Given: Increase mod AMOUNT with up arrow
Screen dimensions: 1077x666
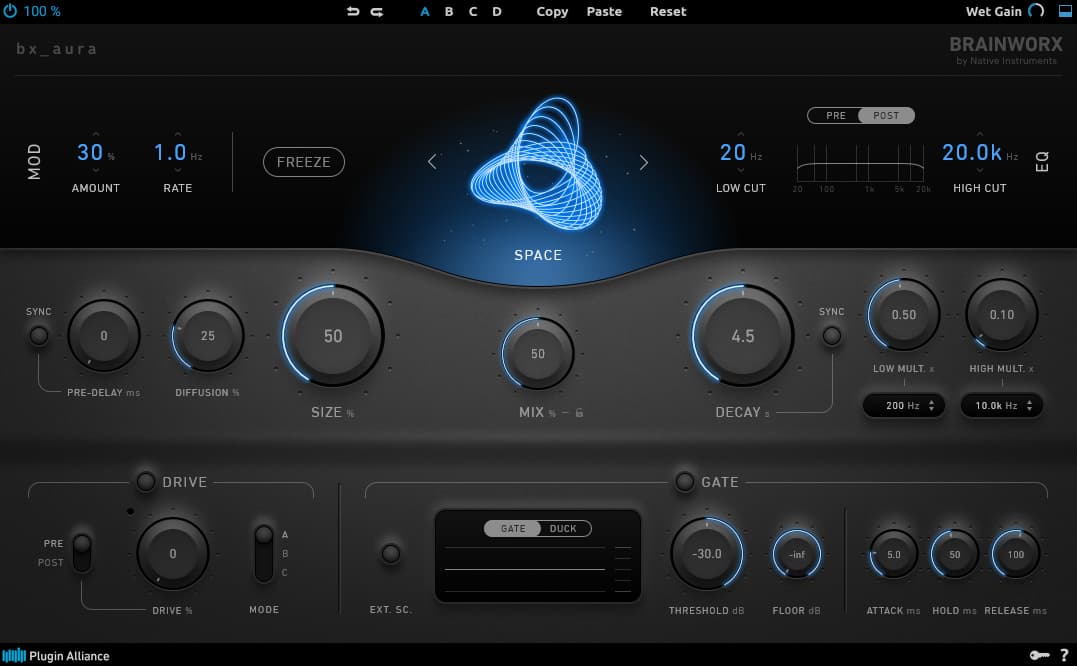Looking at the screenshot, I should (96, 134).
